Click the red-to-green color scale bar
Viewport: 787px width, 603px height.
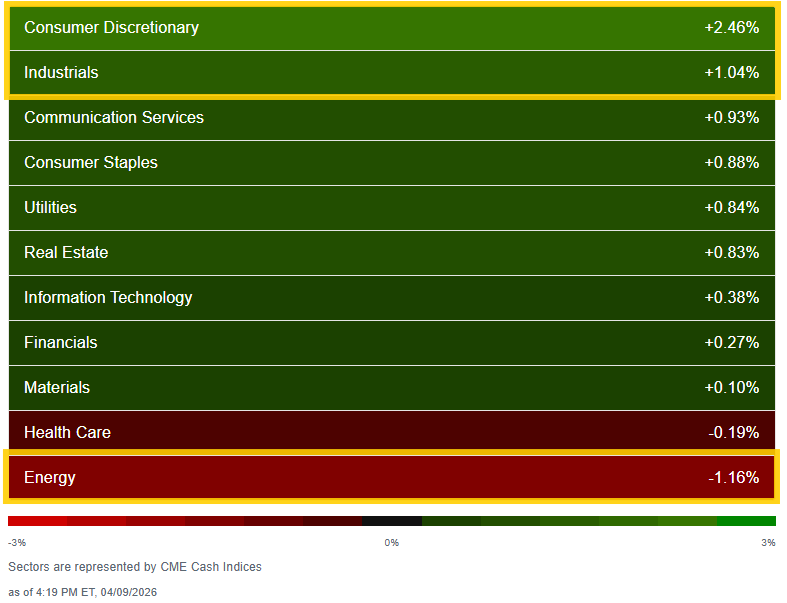pyautogui.click(x=392, y=521)
